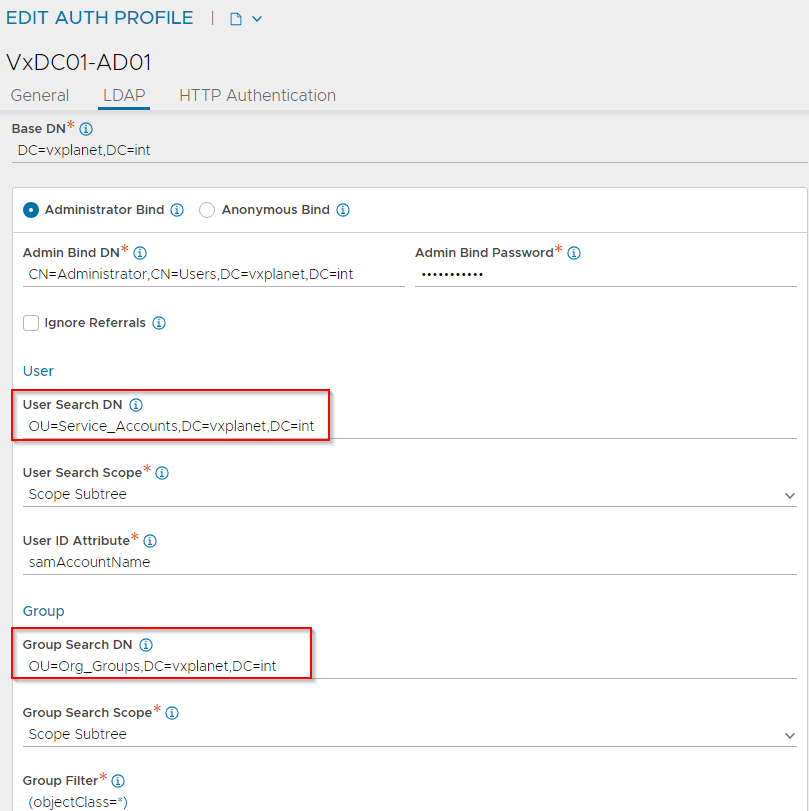809x811 pixels.
Task: Show info for Base DN field
Action: tap(86, 129)
